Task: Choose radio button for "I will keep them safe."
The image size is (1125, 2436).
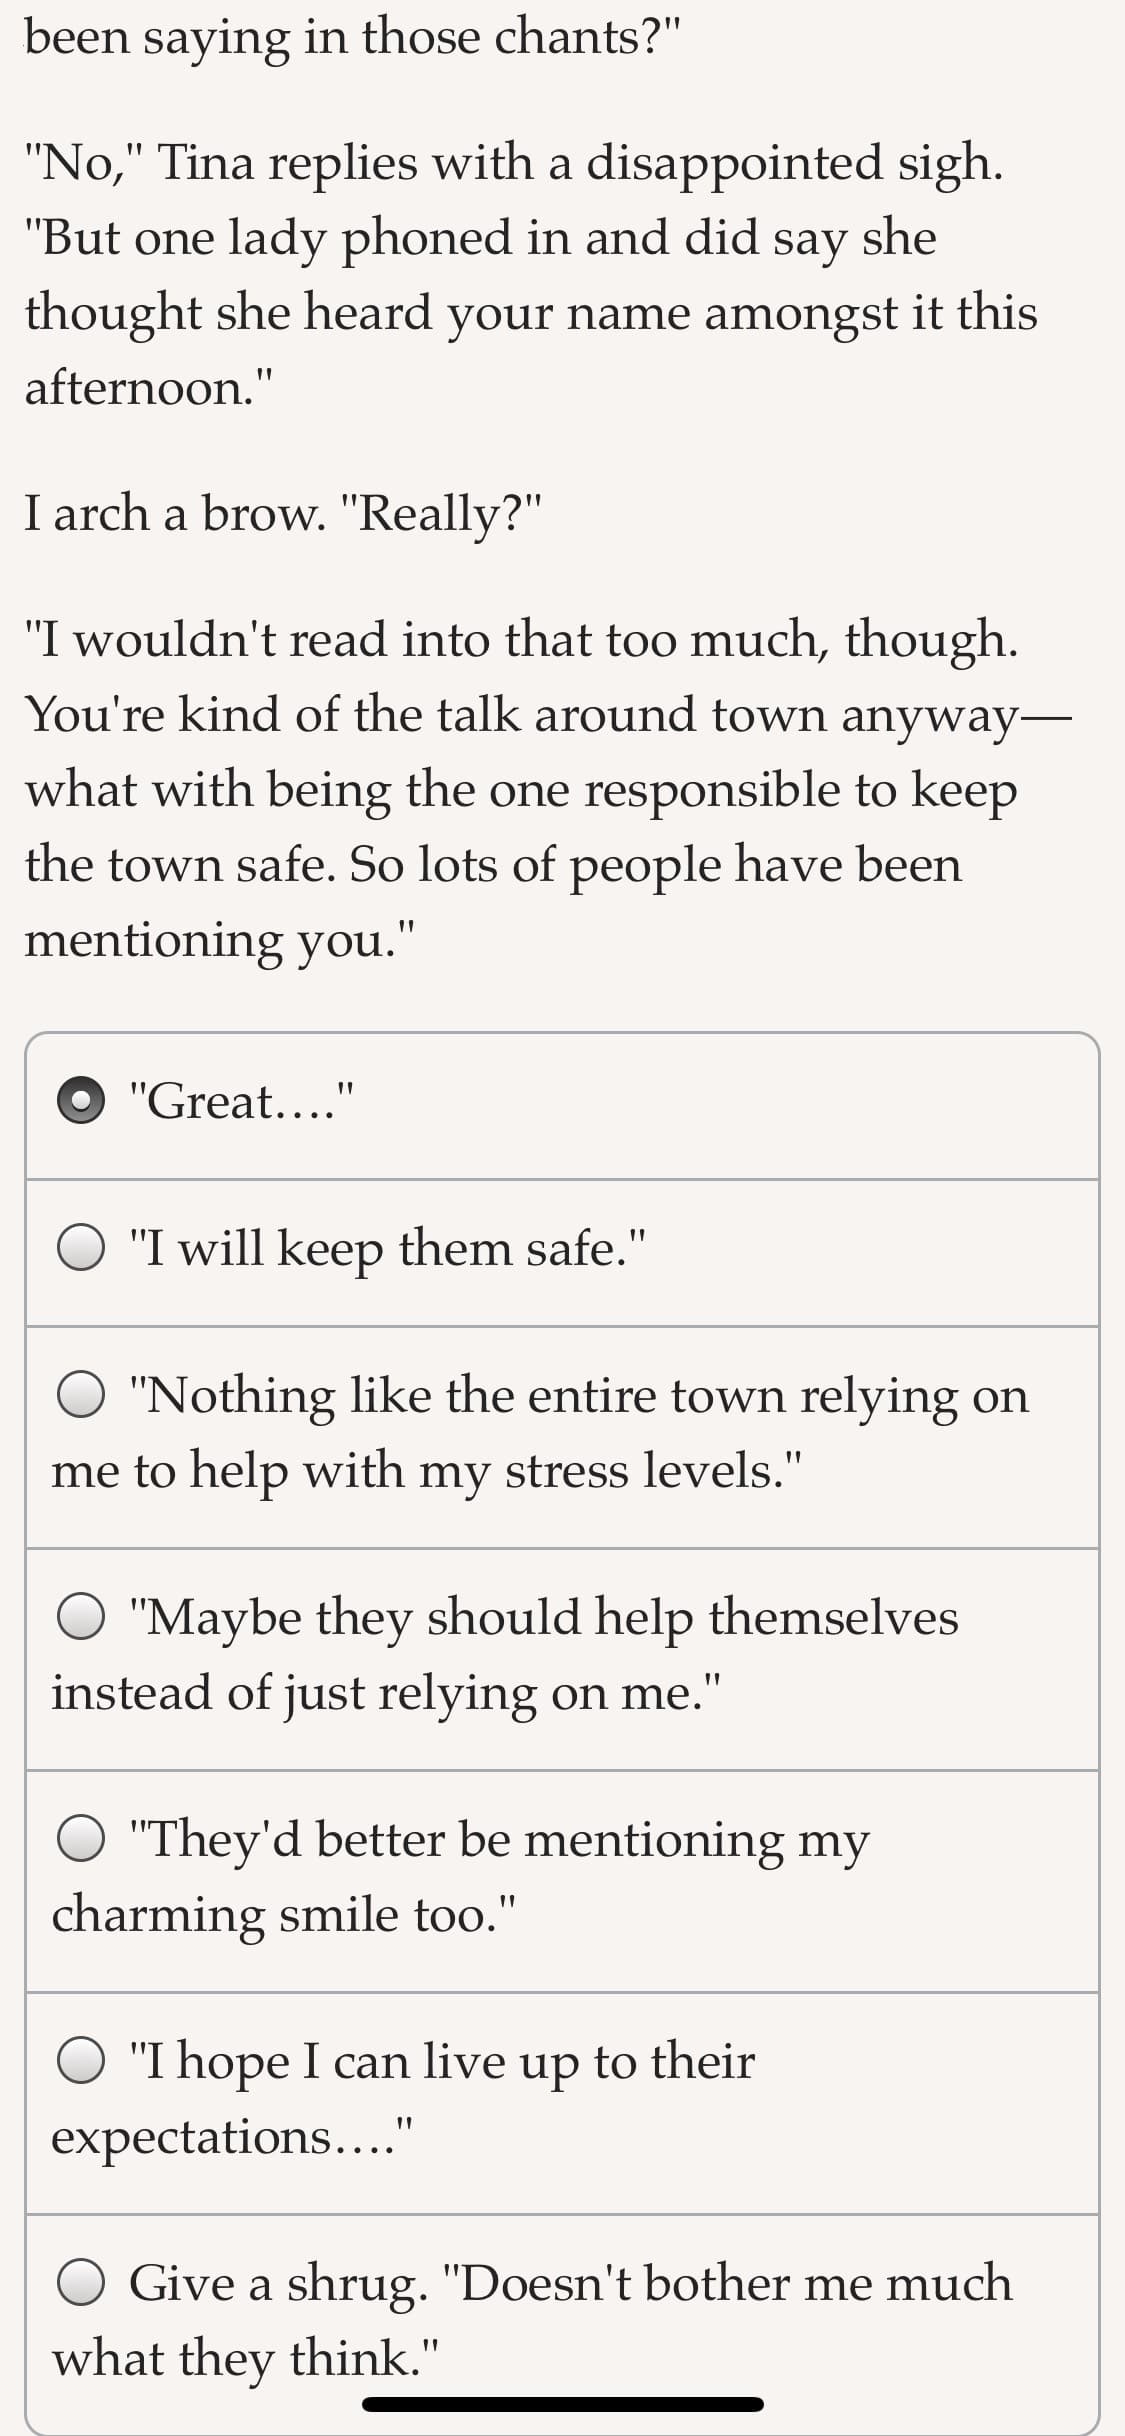Action: point(81,1248)
